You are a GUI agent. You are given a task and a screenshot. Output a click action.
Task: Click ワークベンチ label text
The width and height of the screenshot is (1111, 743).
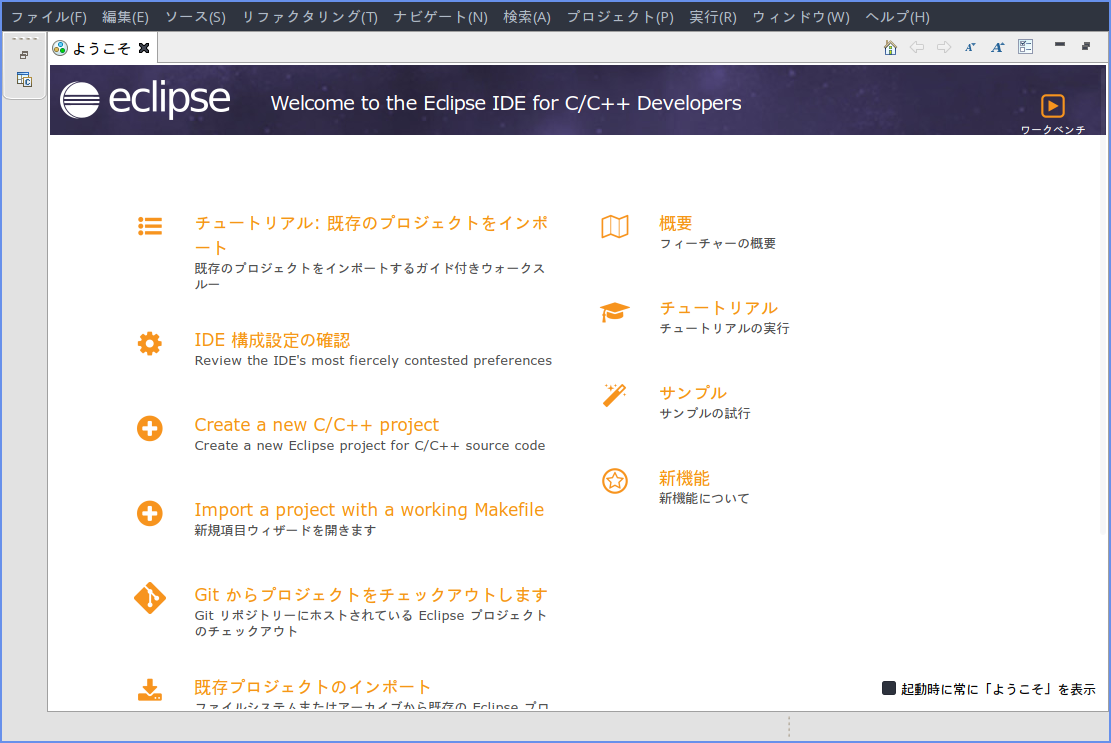coord(1053,130)
